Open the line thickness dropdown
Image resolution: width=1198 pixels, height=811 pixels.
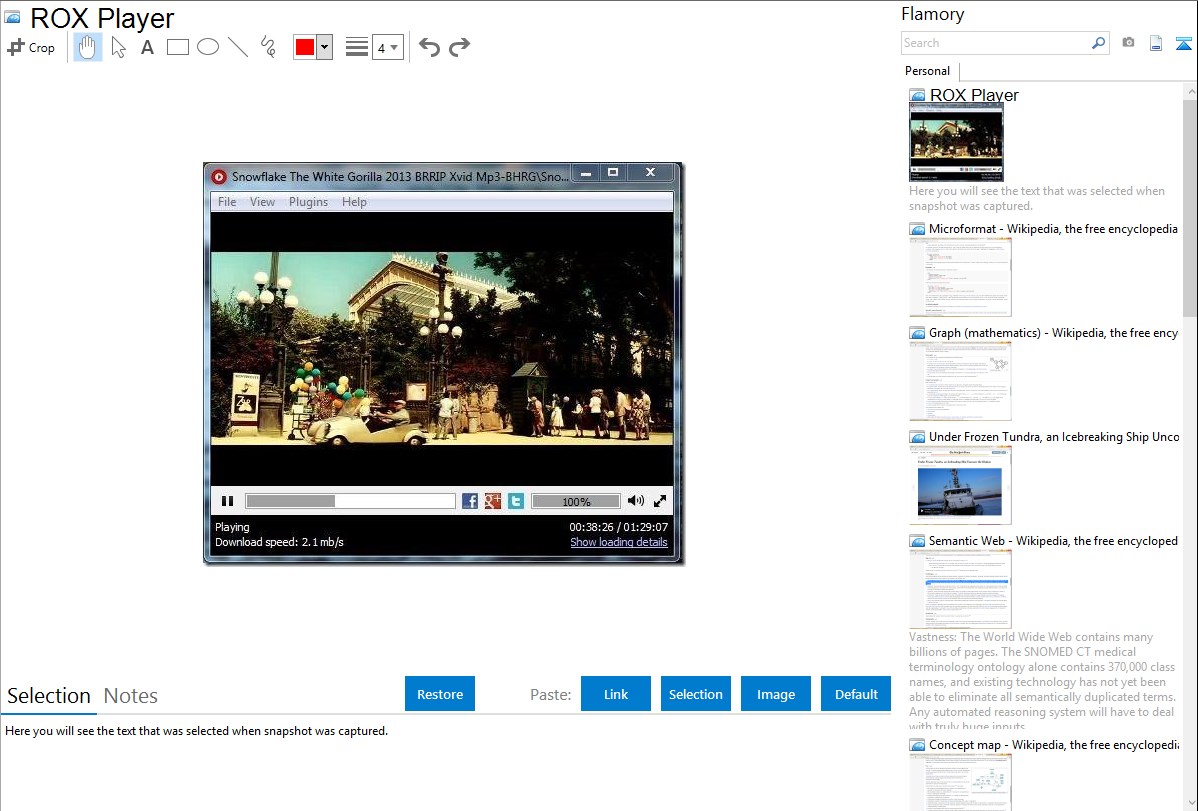387,47
